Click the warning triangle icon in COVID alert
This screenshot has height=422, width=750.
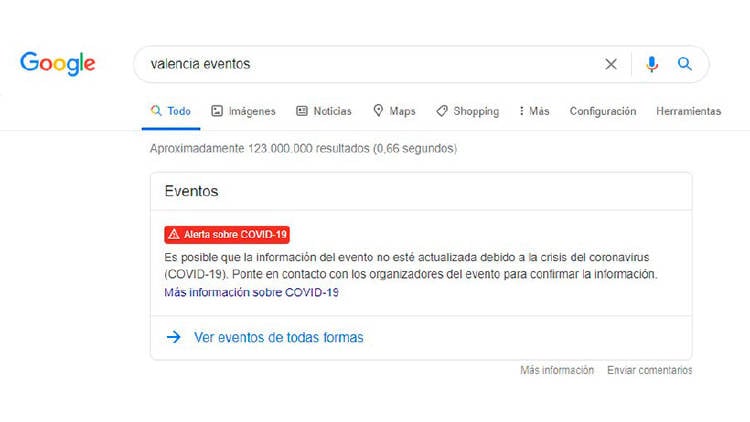point(174,234)
